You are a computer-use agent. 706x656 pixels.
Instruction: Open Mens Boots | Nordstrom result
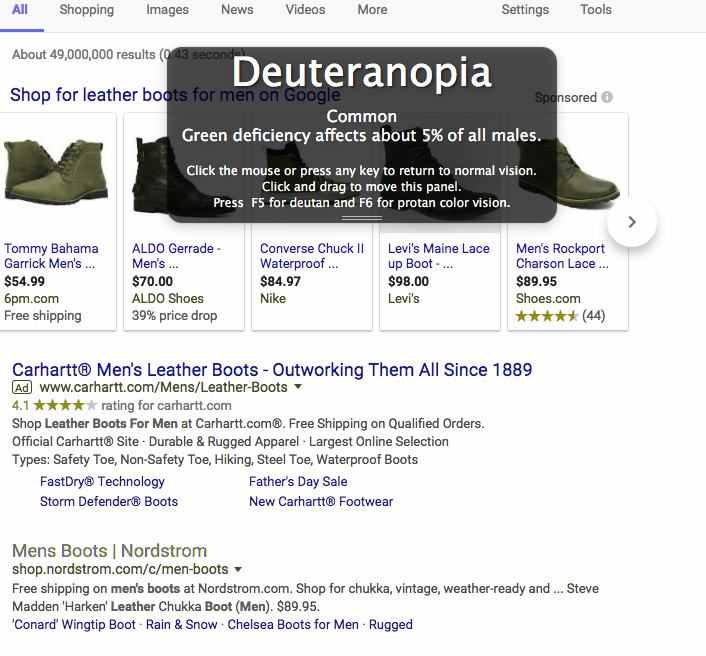tap(109, 551)
